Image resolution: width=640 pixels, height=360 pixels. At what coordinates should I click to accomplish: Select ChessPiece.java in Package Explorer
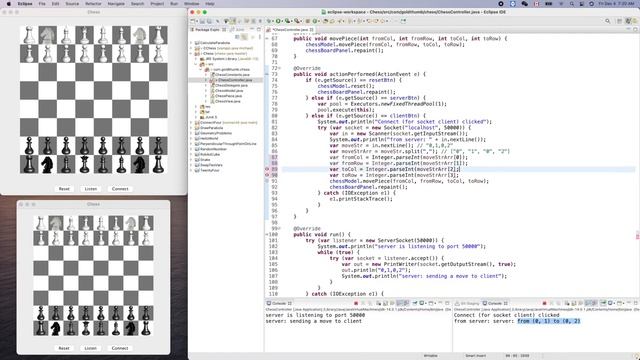point(228,96)
